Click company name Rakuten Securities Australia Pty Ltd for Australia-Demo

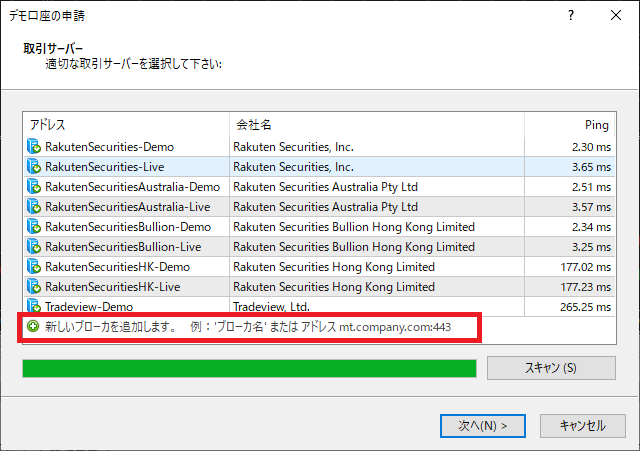point(325,187)
